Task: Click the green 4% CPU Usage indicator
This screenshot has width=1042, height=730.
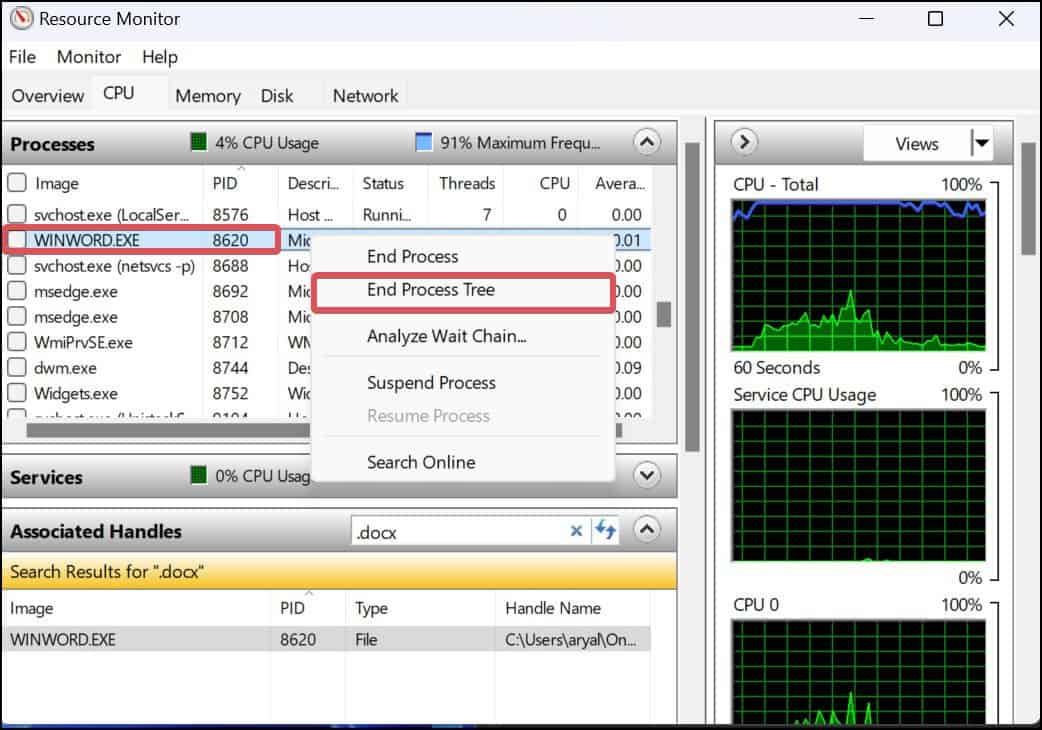Action: click(x=198, y=142)
